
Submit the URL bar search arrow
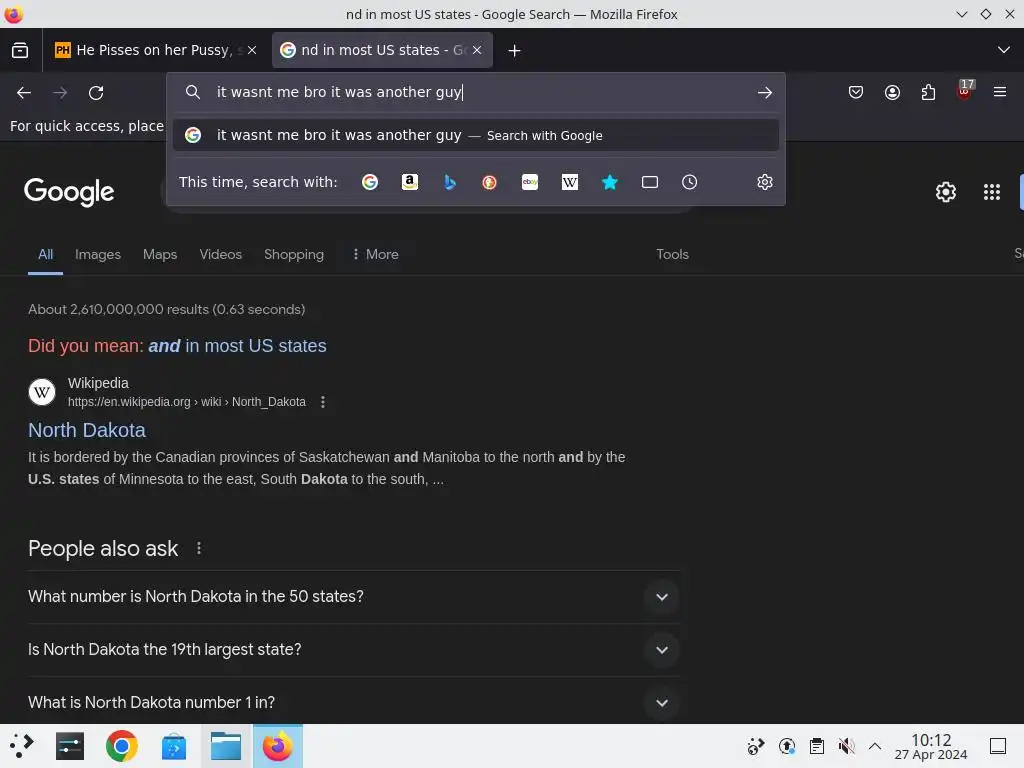[765, 93]
